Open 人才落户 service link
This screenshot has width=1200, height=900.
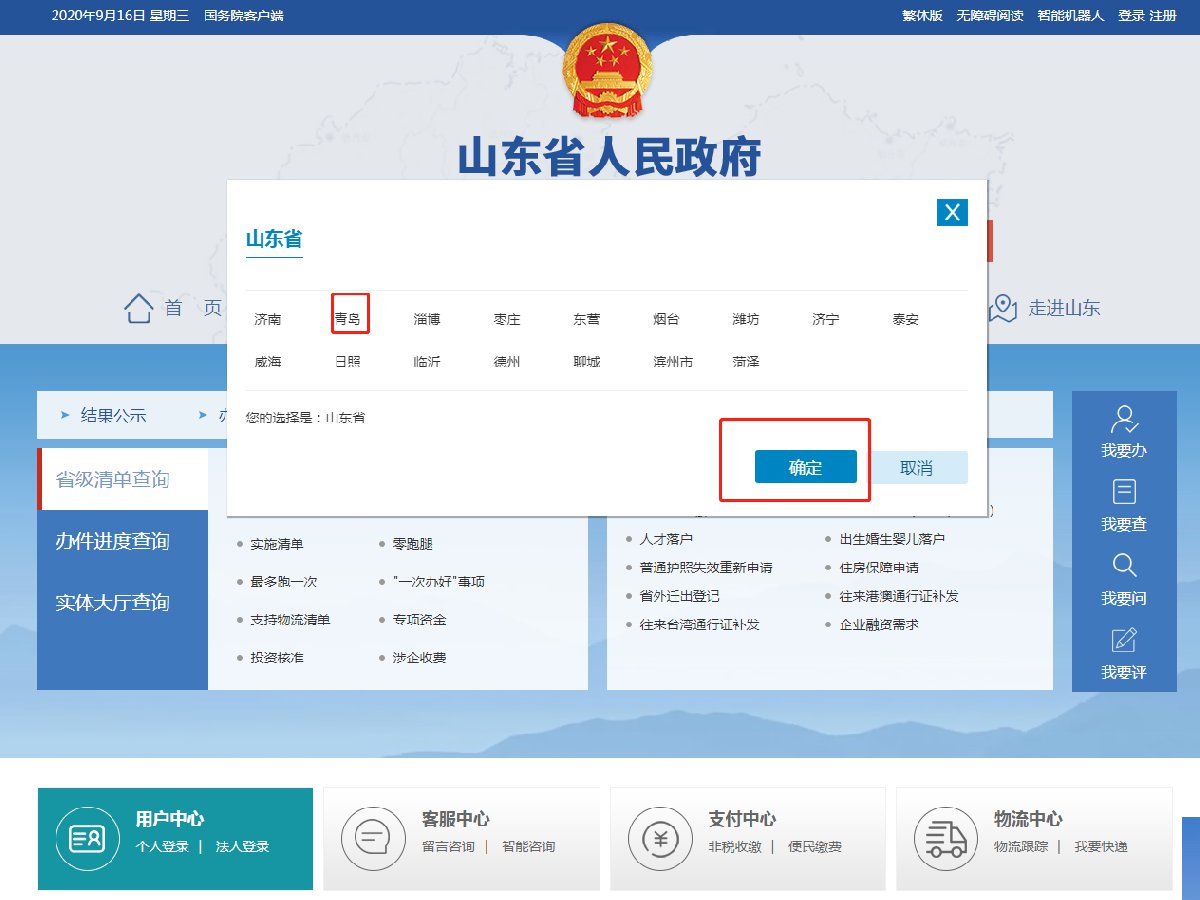point(666,539)
